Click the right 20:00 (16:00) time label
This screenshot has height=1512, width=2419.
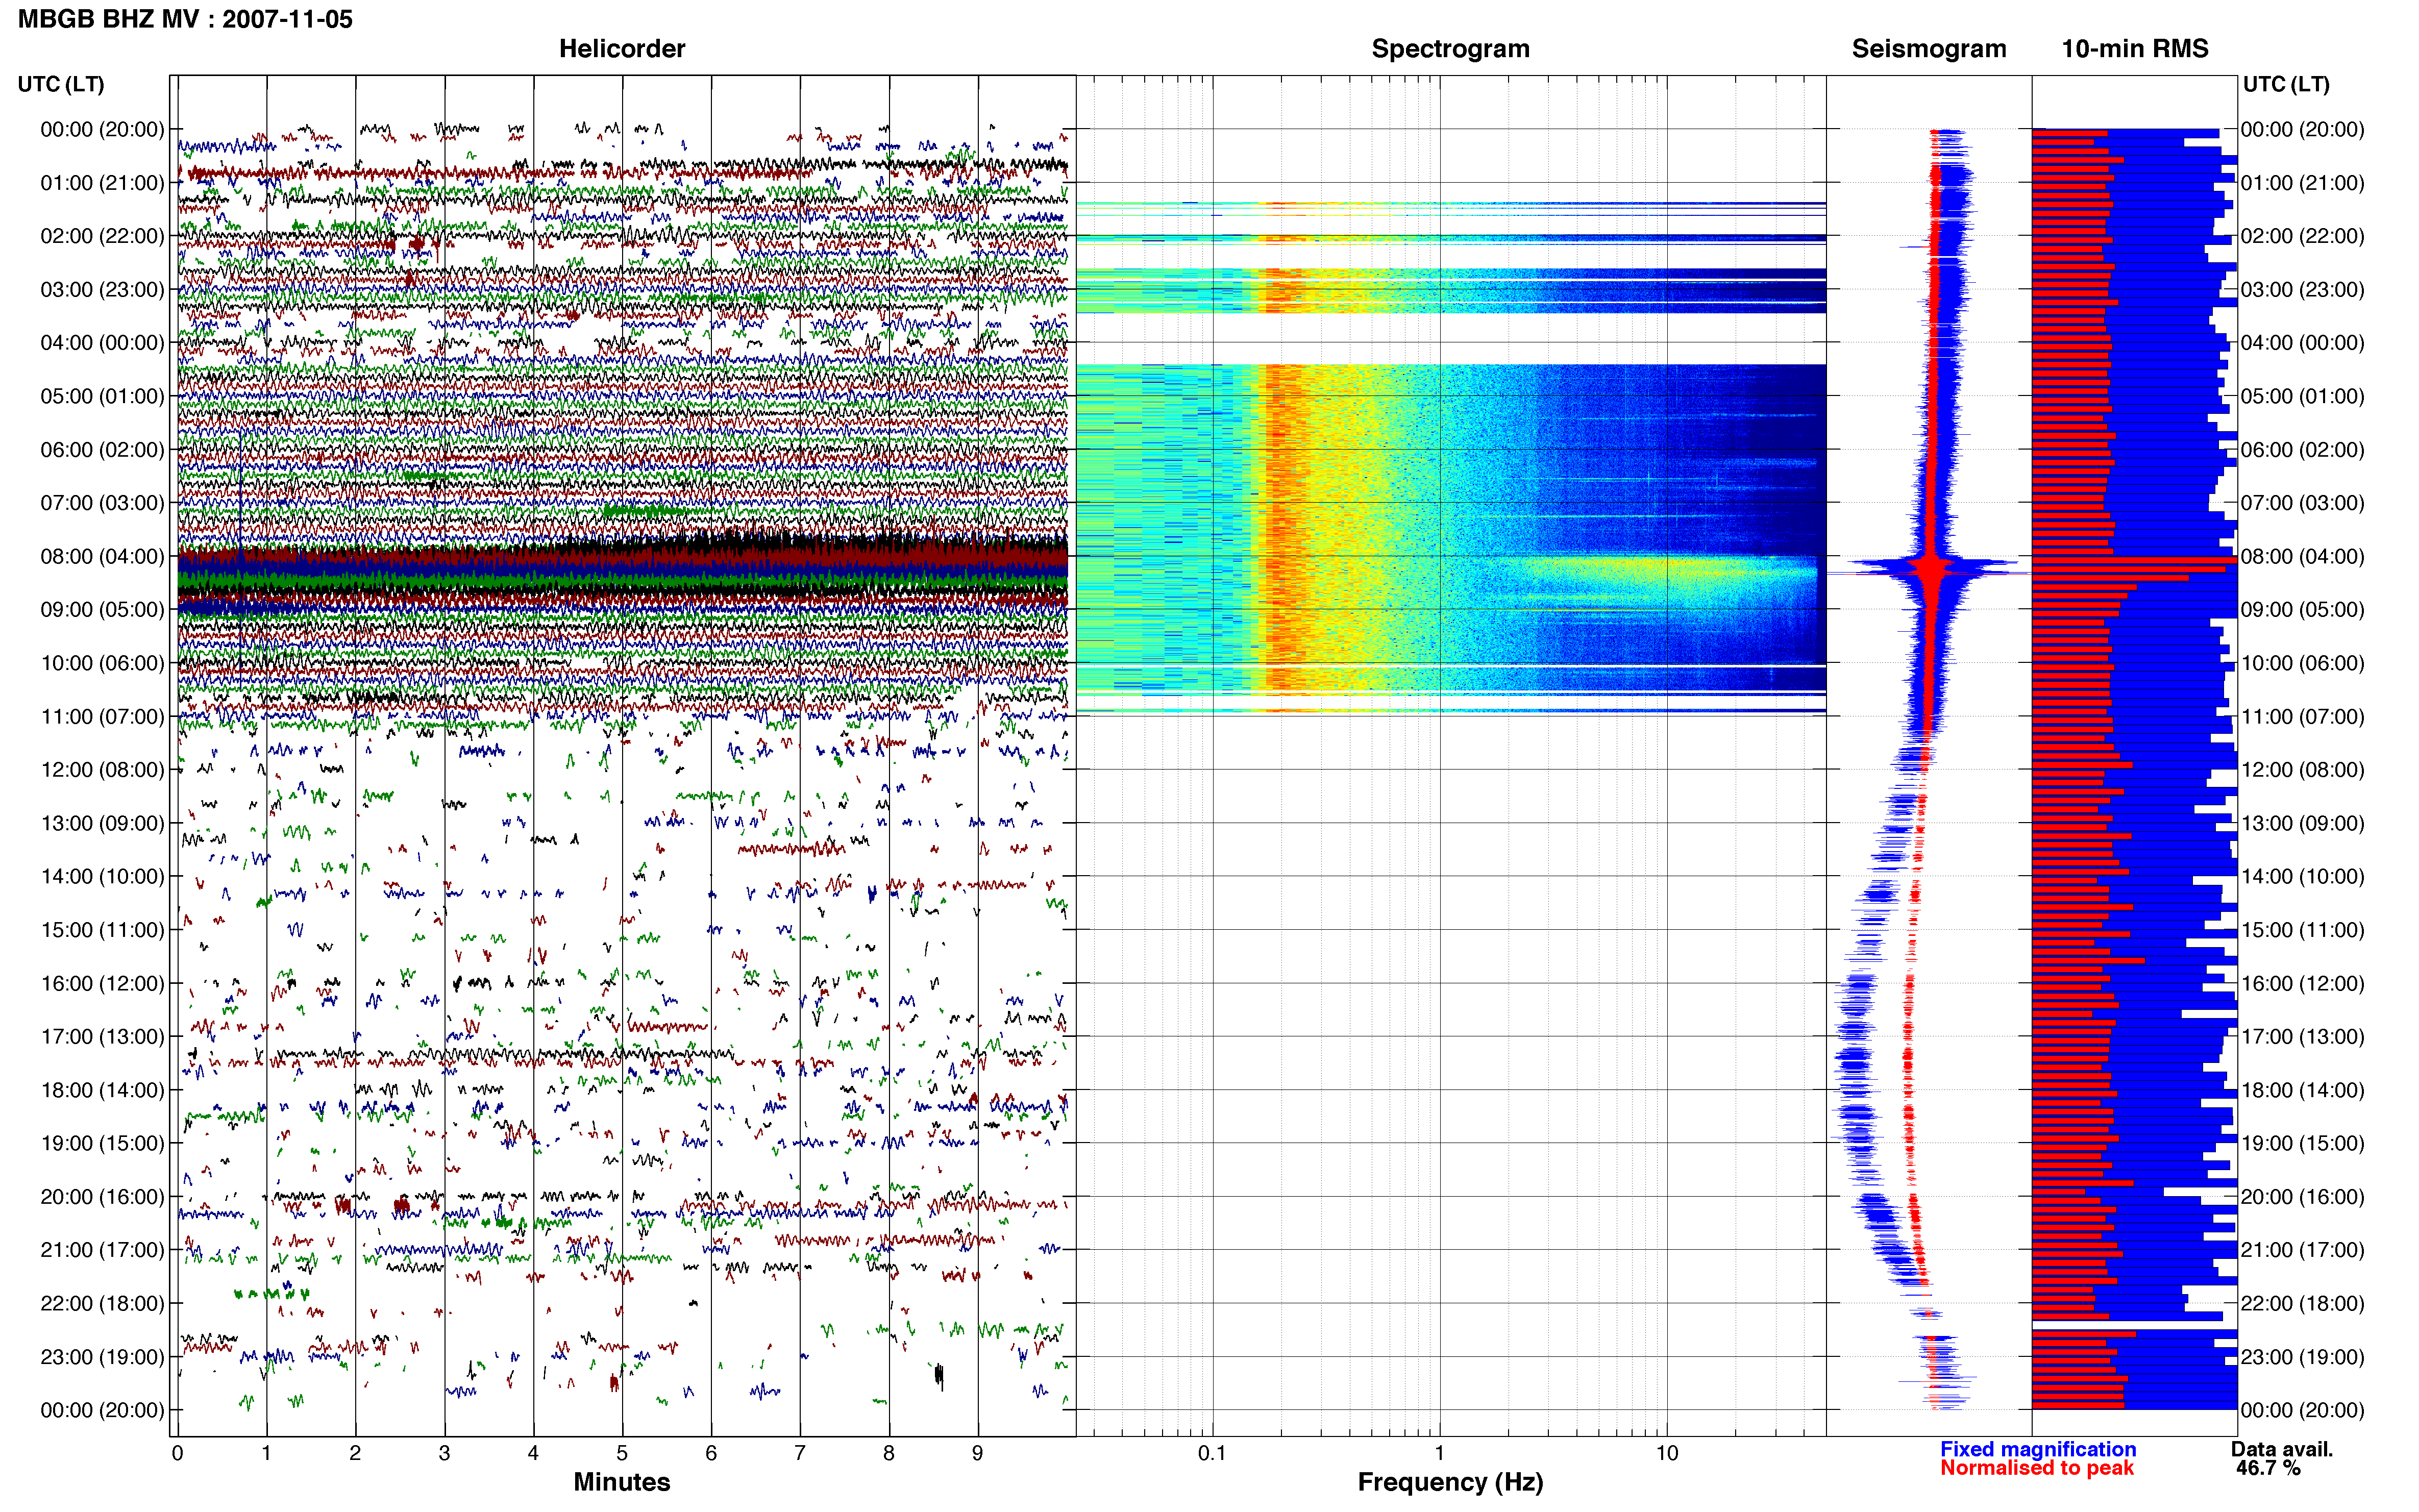pyautogui.click(x=2302, y=1196)
